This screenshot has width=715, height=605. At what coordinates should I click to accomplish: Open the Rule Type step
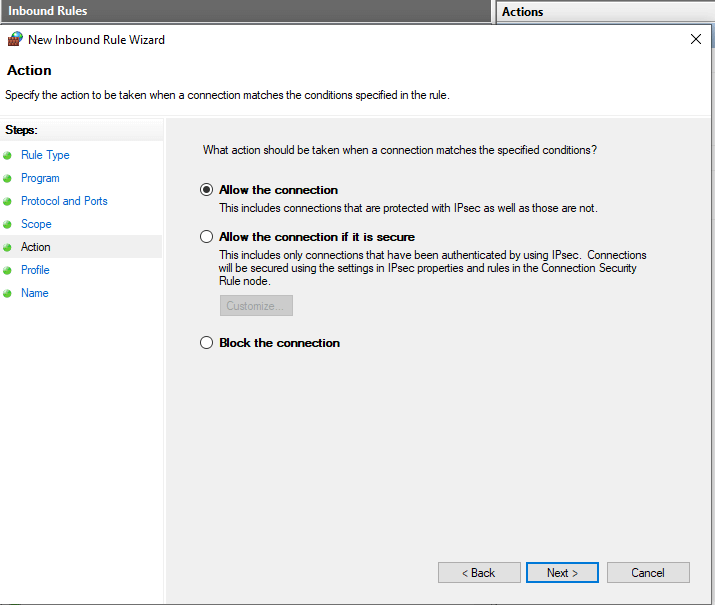[45, 155]
